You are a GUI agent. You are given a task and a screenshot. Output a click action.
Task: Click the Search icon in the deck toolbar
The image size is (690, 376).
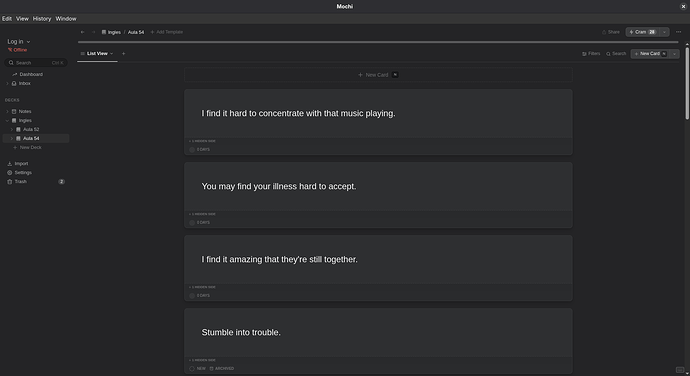point(608,54)
